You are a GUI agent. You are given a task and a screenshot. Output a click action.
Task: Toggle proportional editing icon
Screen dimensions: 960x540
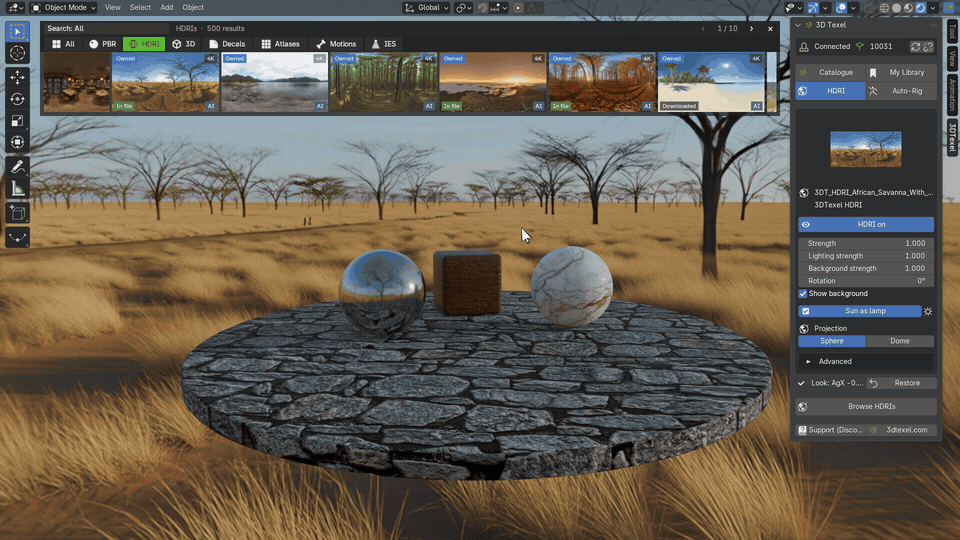click(518, 8)
